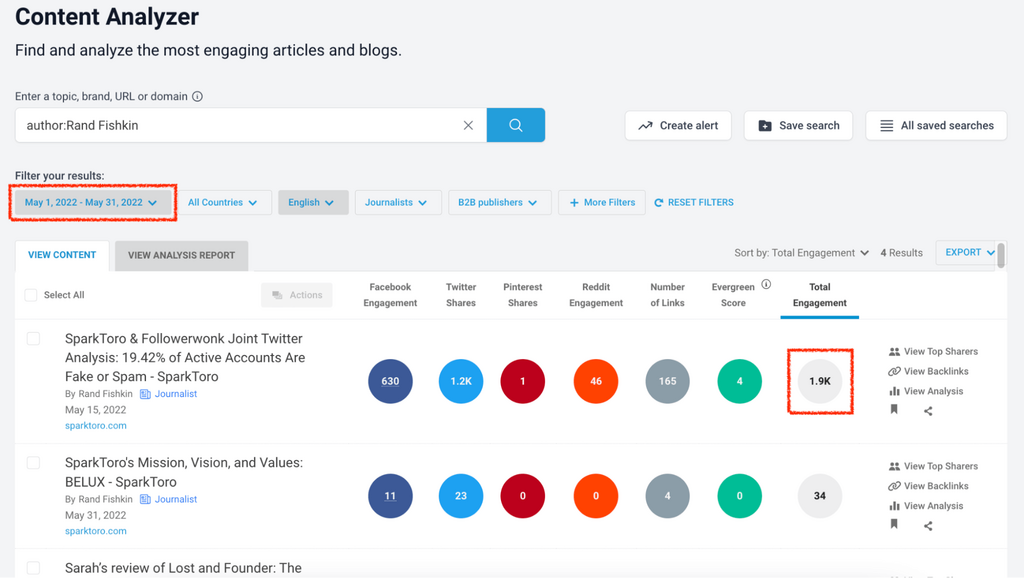
Task: Click info icon next to search field label
Action: click(x=197, y=97)
